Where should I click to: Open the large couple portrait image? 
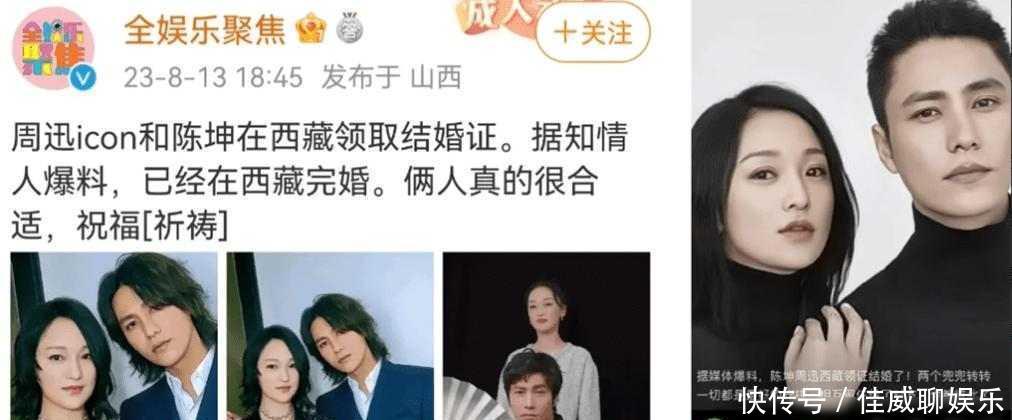pos(852,210)
